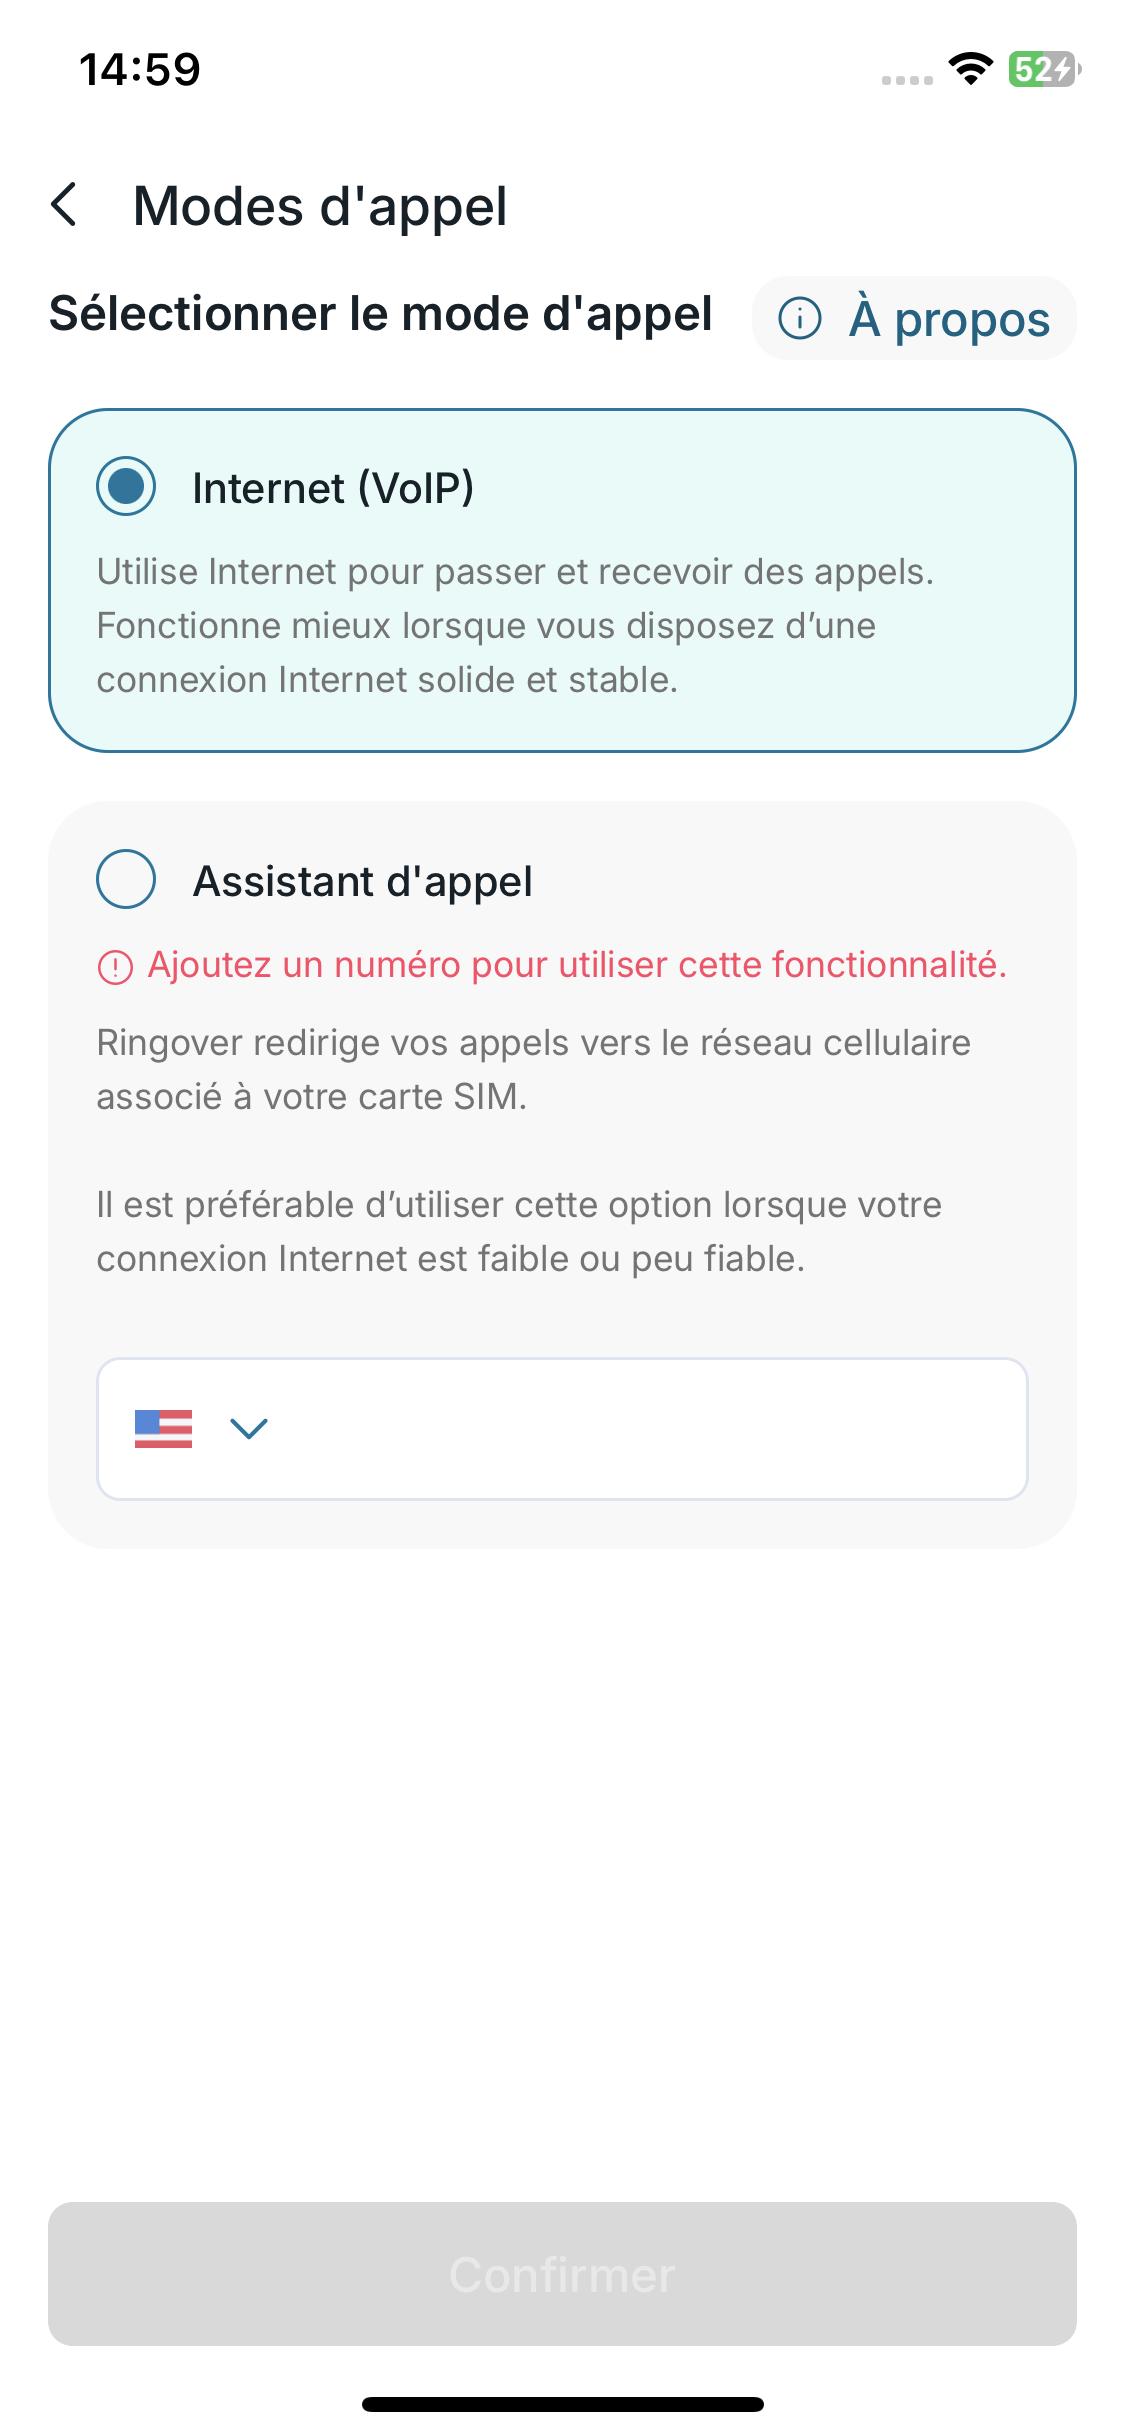Select the Internet (VoIP) radio button
This screenshot has width=1125, height=2436.
click(126, 487)
